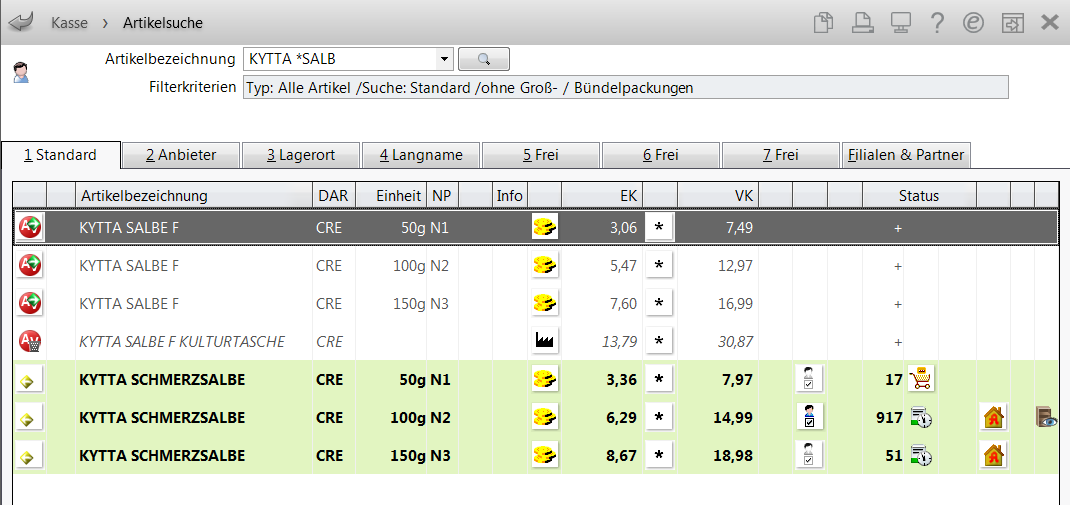Switch to the 2 Anbieter tab
Viewport: 1070px width, 505px height.
click(181, 155)
